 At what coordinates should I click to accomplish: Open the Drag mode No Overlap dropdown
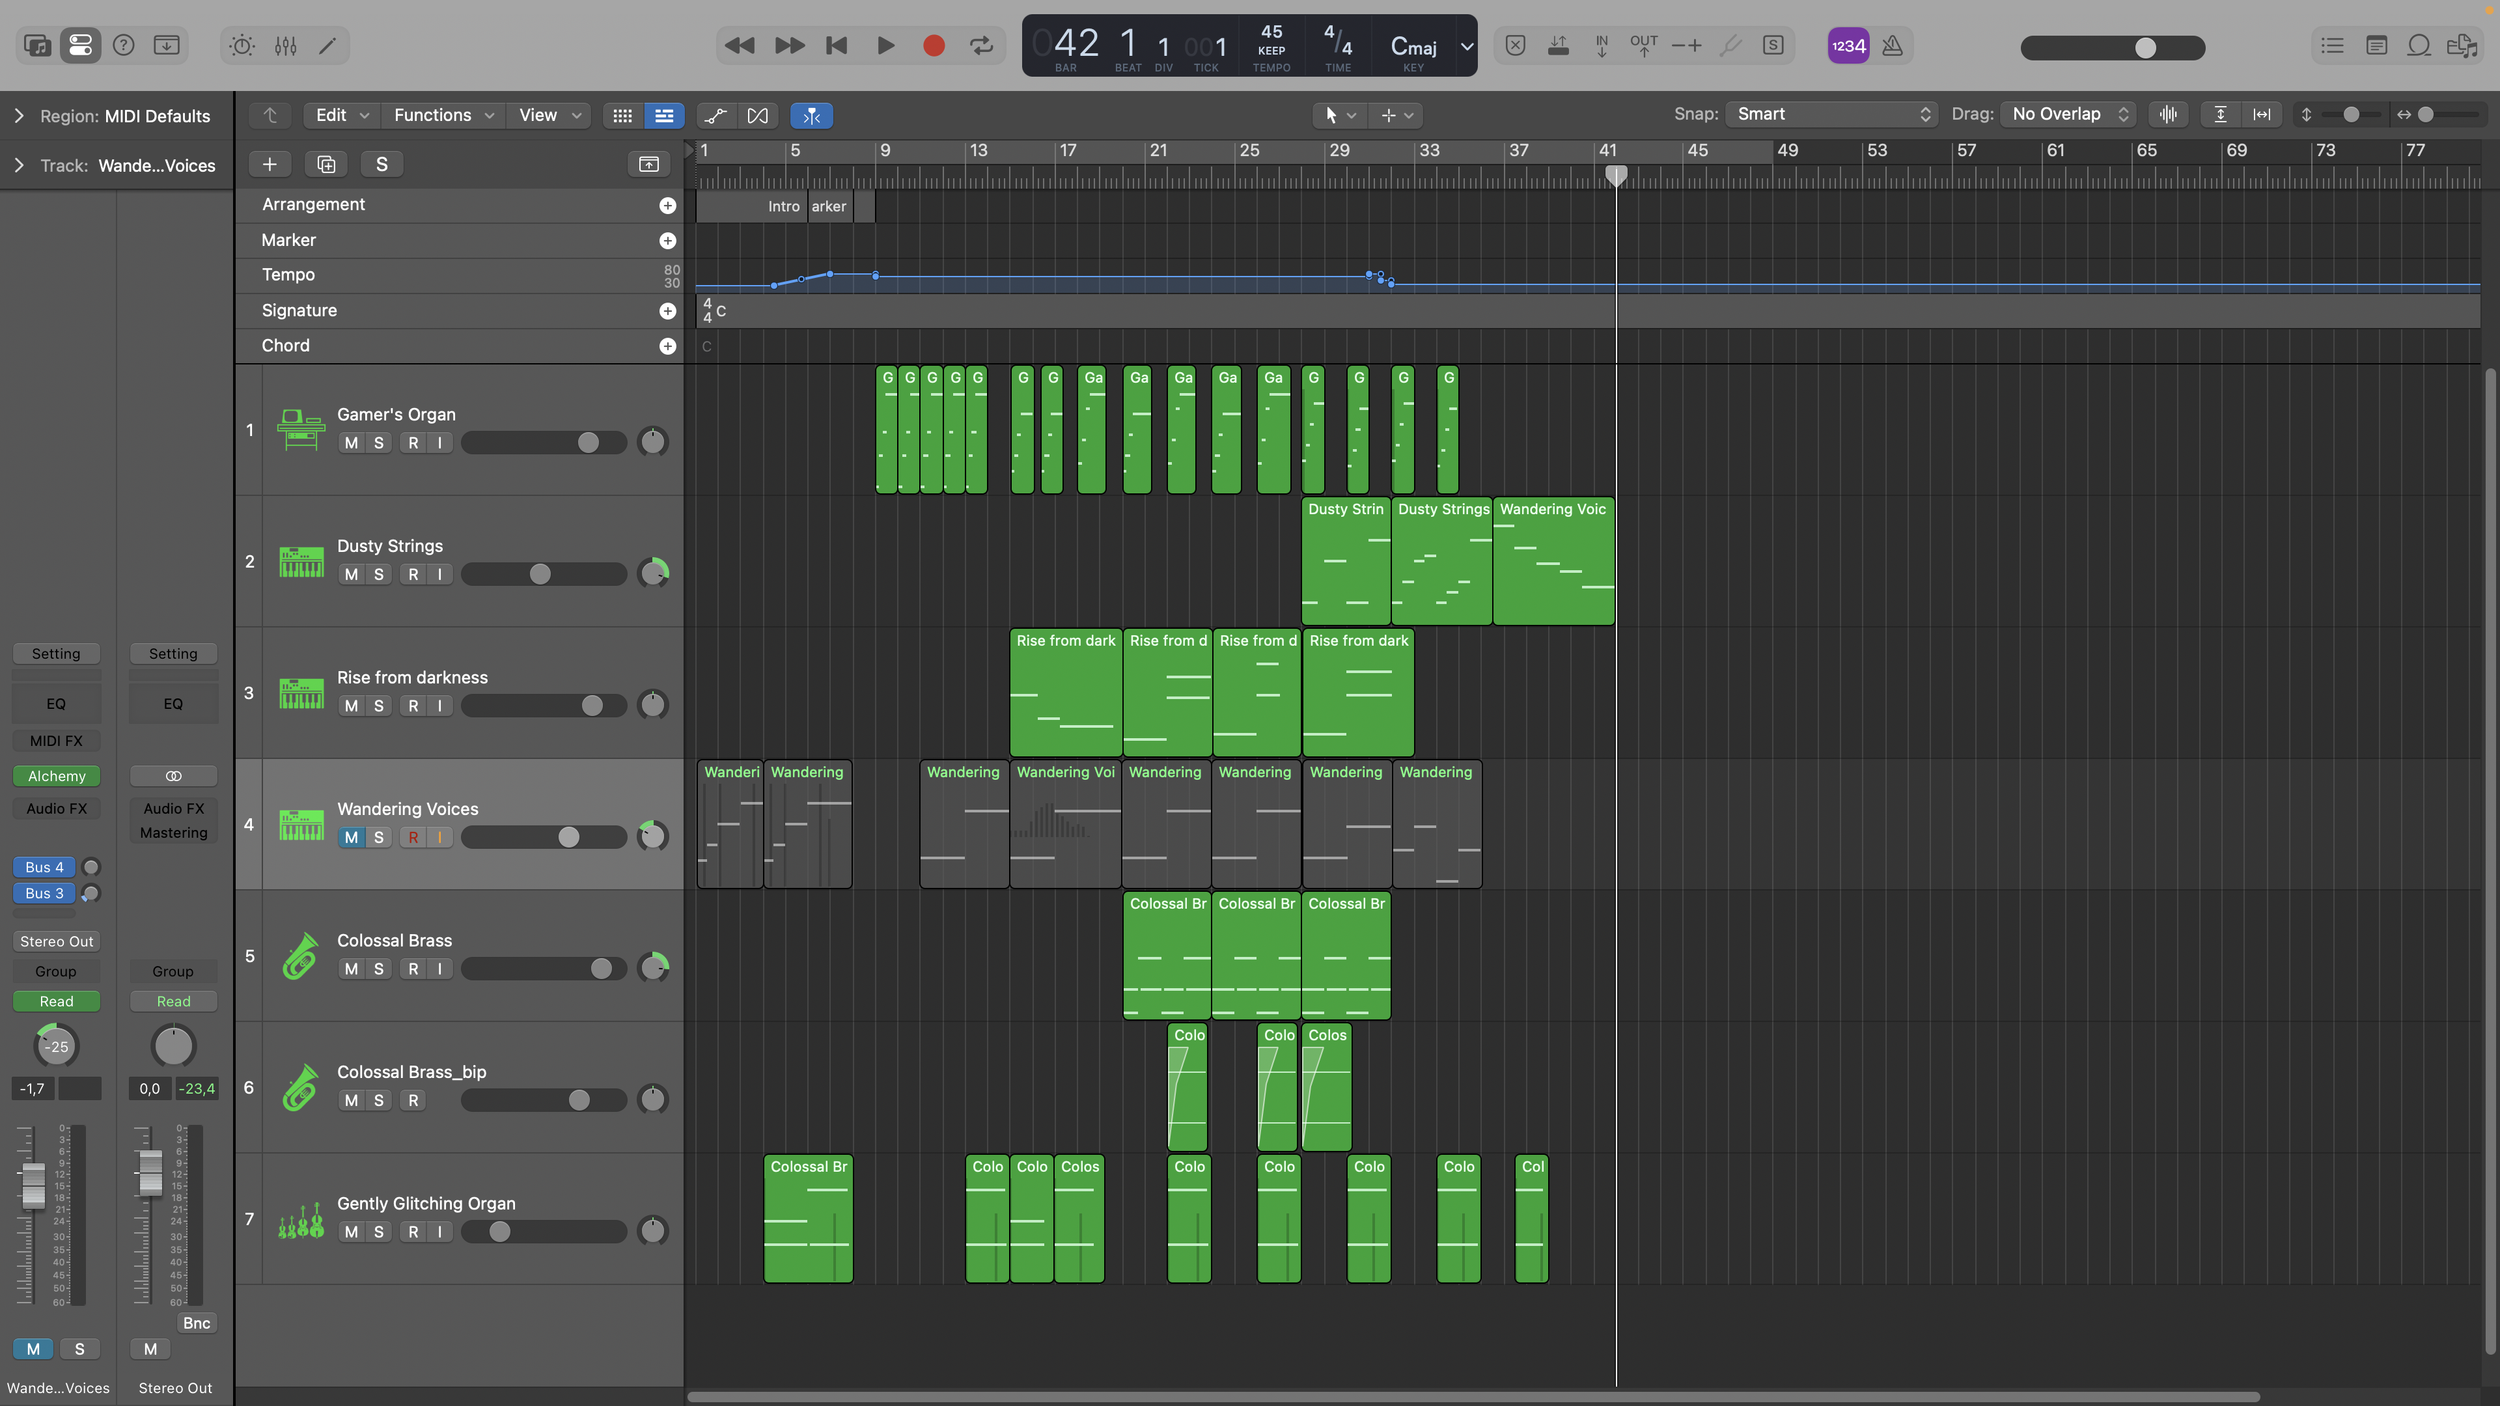point(2068,114)
